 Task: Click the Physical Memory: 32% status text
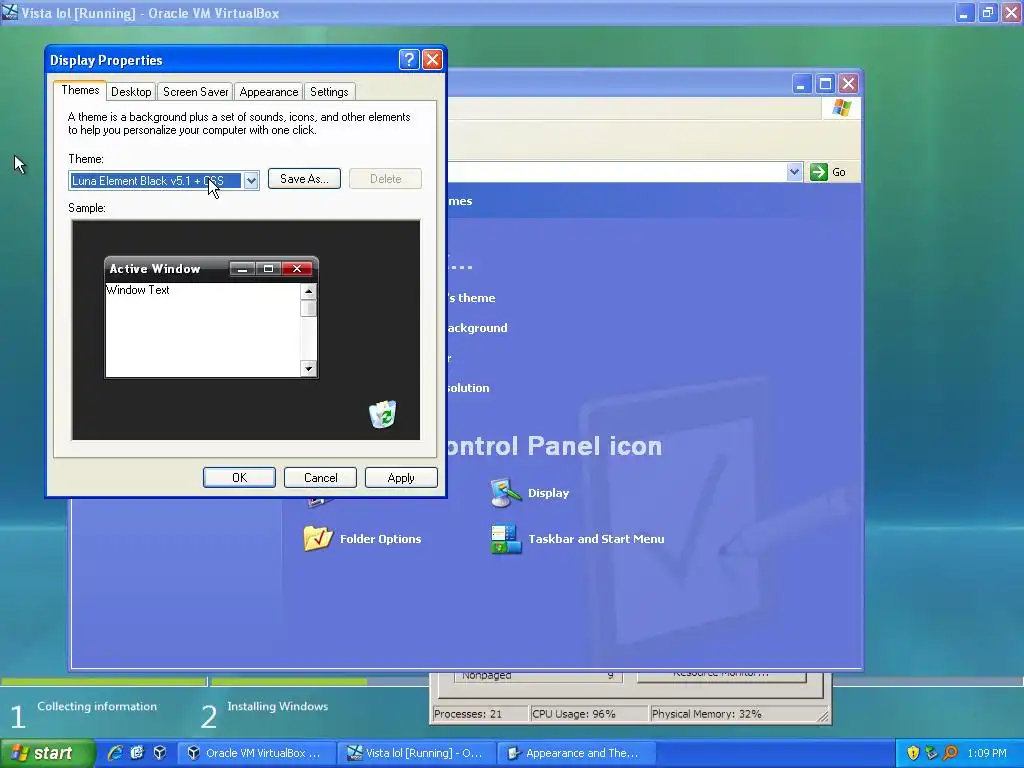[x=707, y=714]
